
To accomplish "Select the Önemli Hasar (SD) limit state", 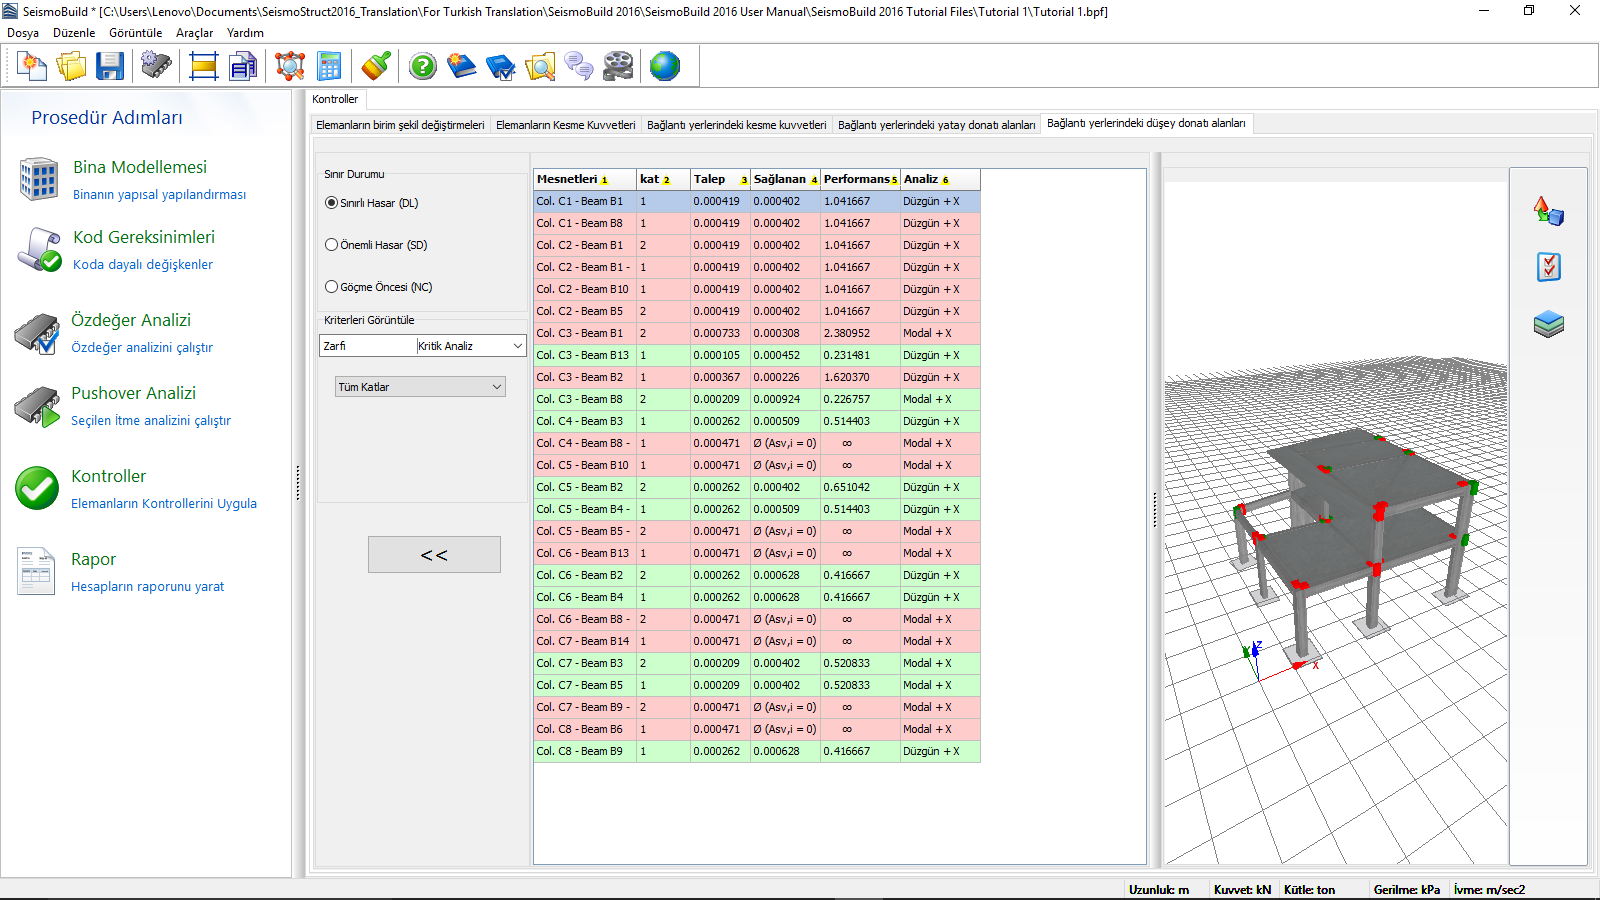I will (332, 245).
